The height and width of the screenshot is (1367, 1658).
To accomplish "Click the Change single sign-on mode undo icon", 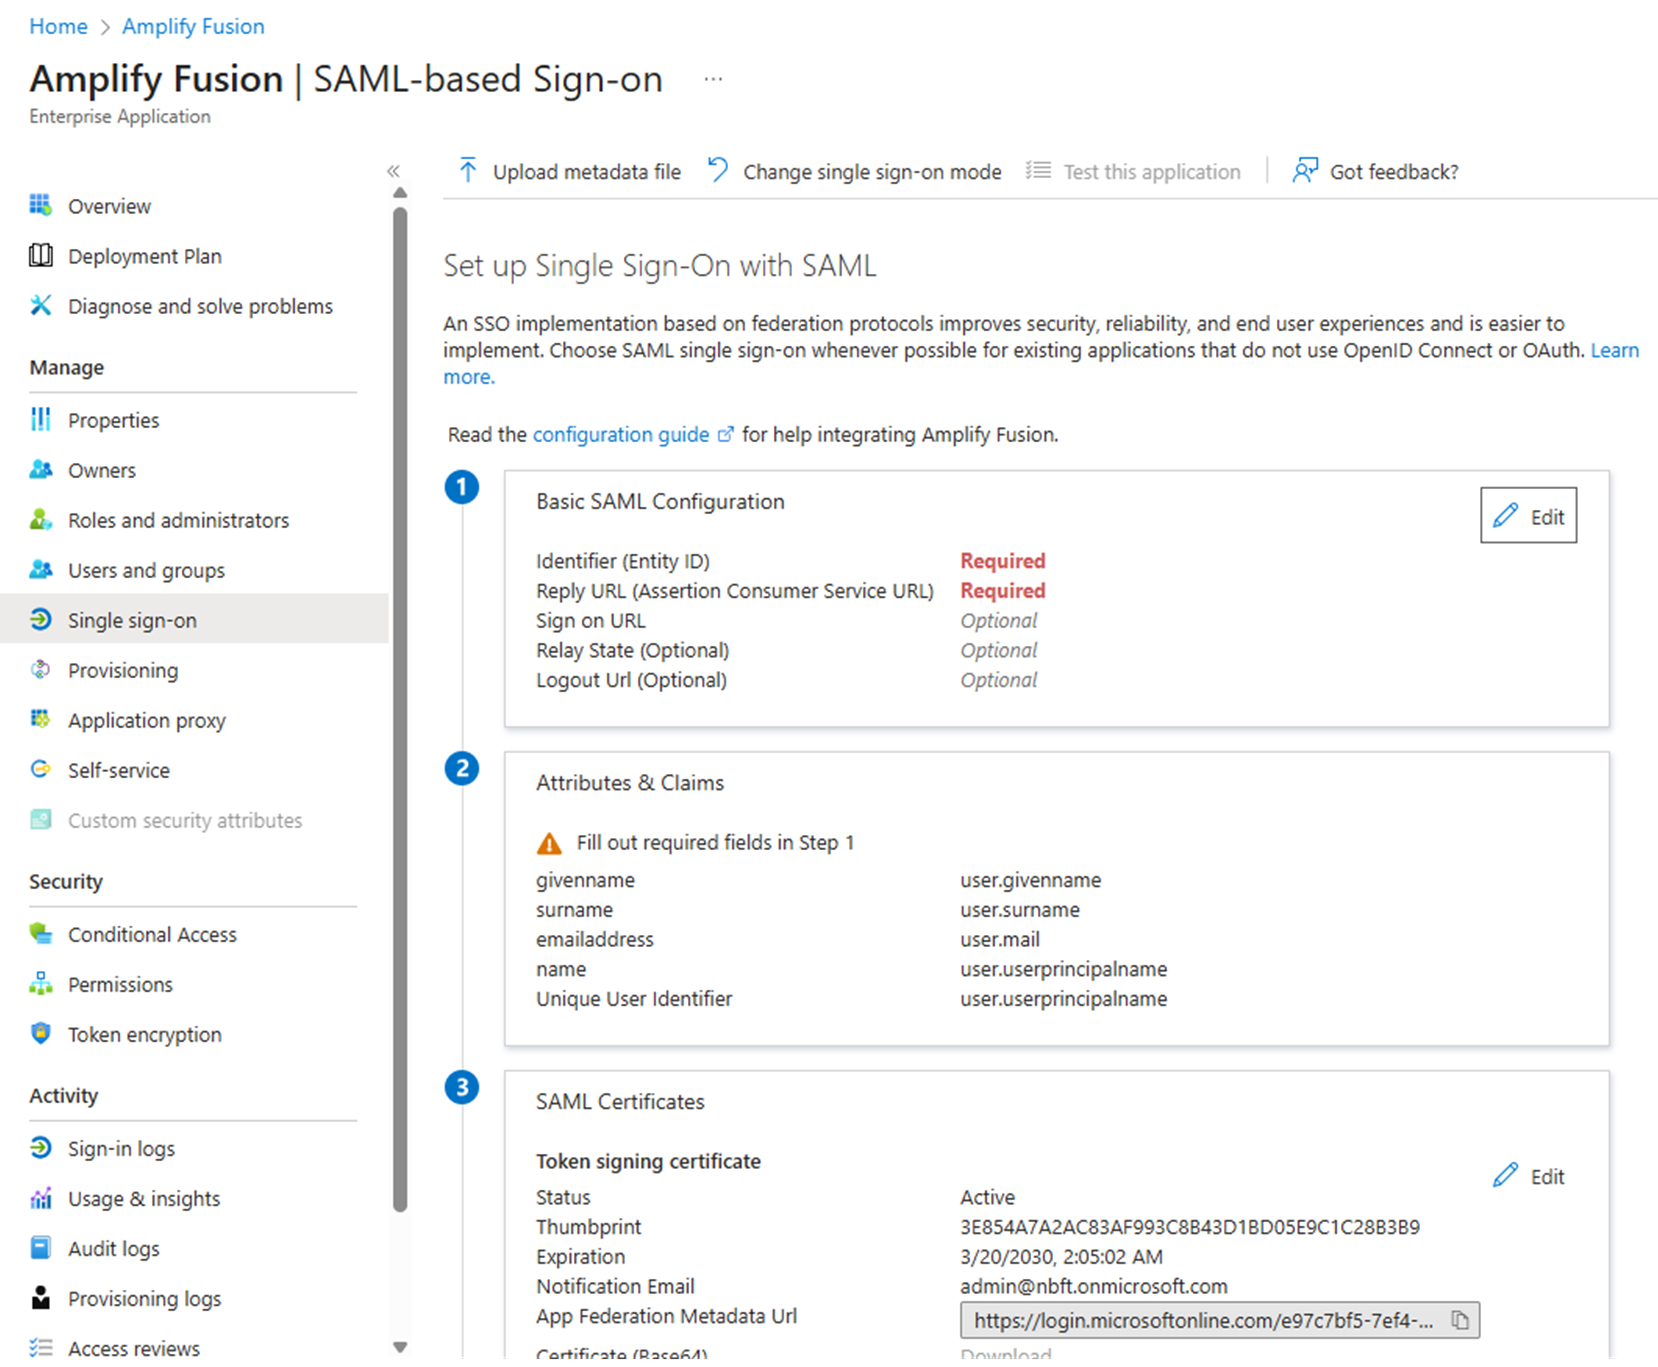I will point(718,170).
